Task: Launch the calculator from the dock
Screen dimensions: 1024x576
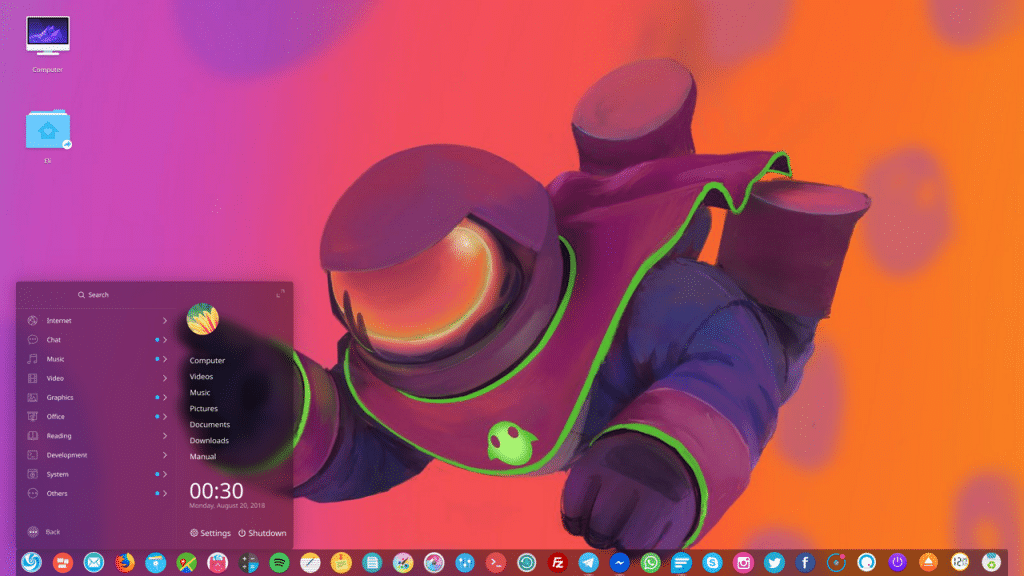Action: (249, 562)
